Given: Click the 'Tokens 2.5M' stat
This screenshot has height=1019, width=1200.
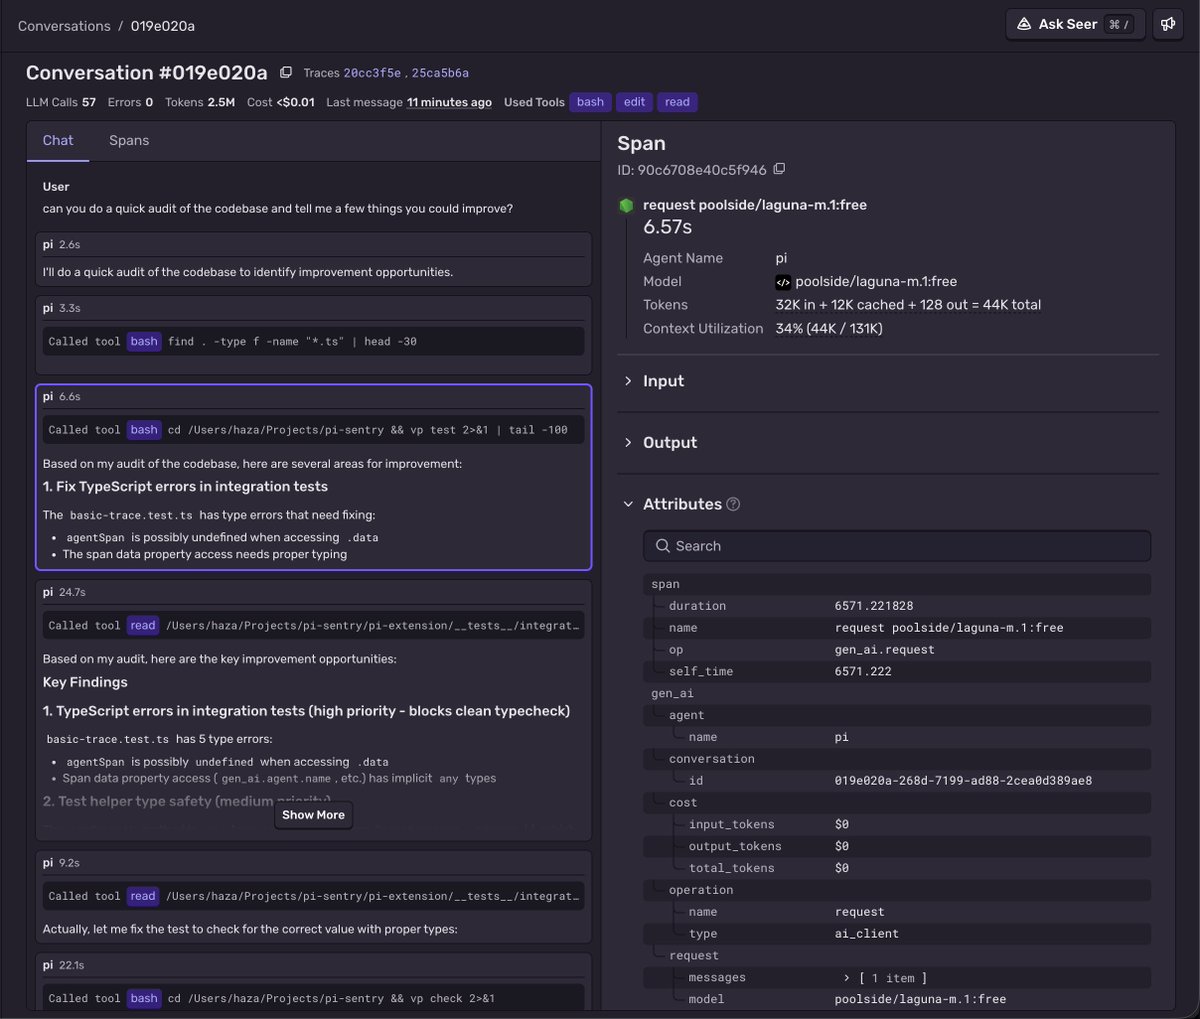Looking at the screenshot, I should coord(200,102).
